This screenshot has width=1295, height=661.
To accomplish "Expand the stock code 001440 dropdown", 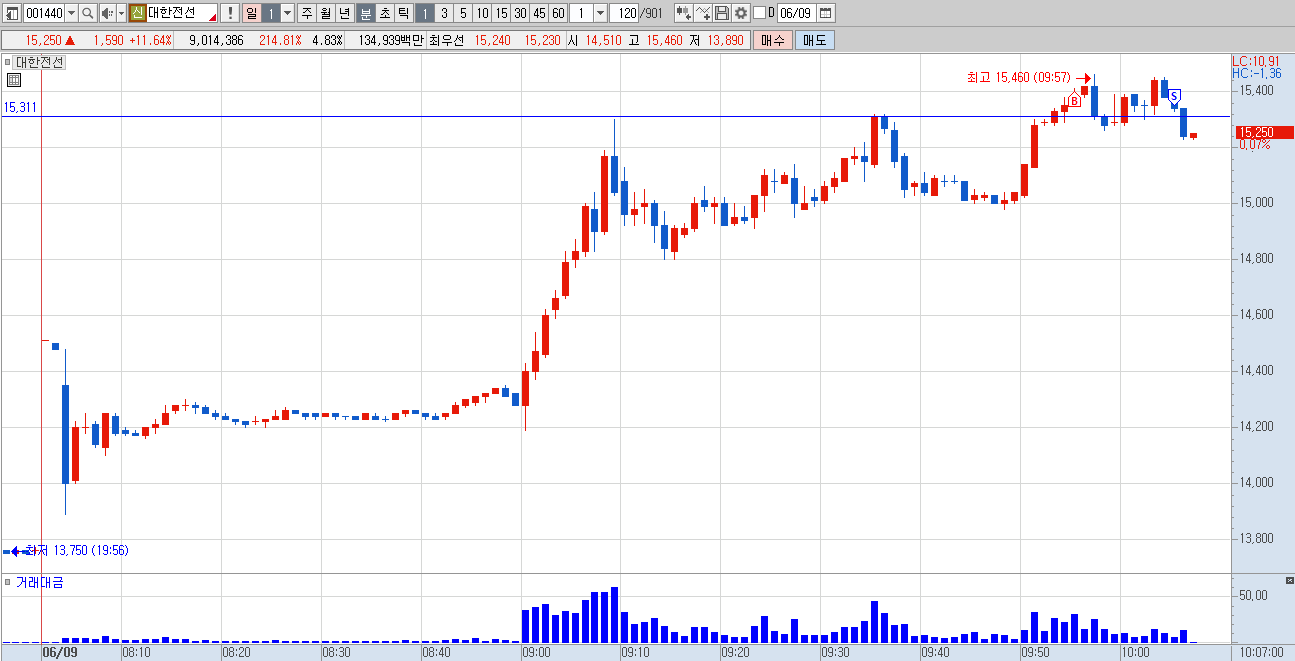I will click(x=71, y=13).
